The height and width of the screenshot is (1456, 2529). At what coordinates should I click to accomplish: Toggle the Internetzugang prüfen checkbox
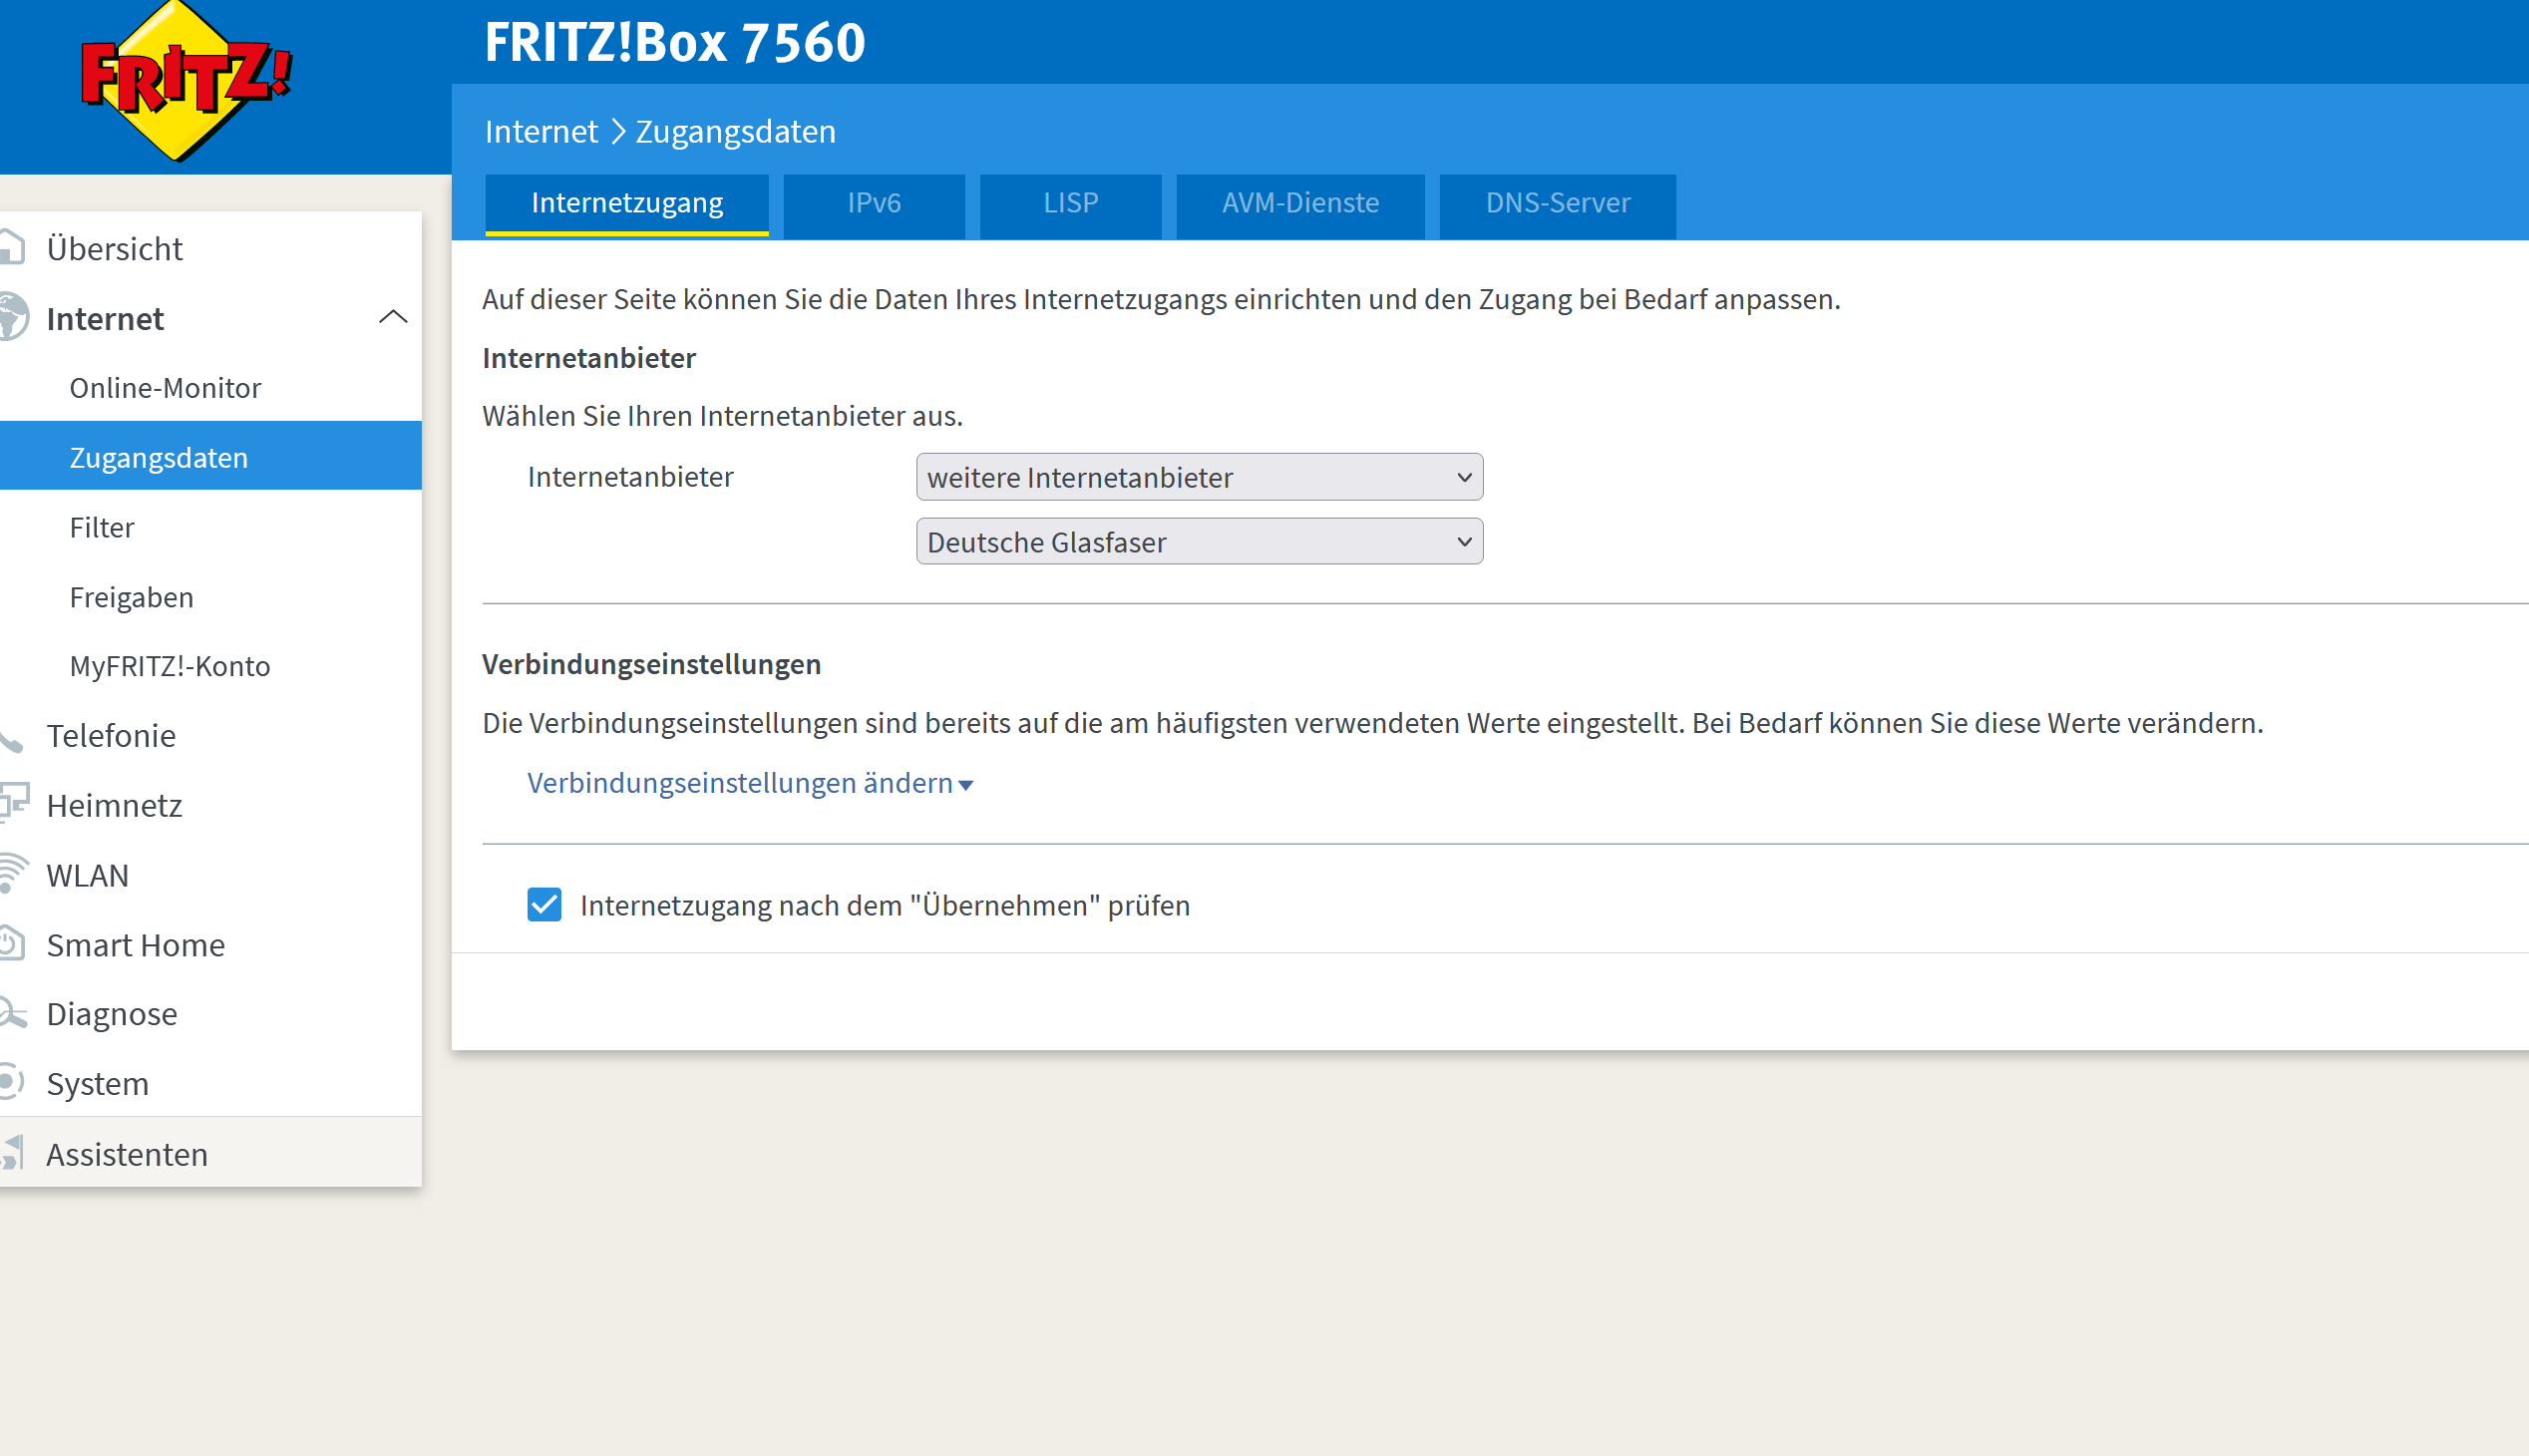[544, 905]
